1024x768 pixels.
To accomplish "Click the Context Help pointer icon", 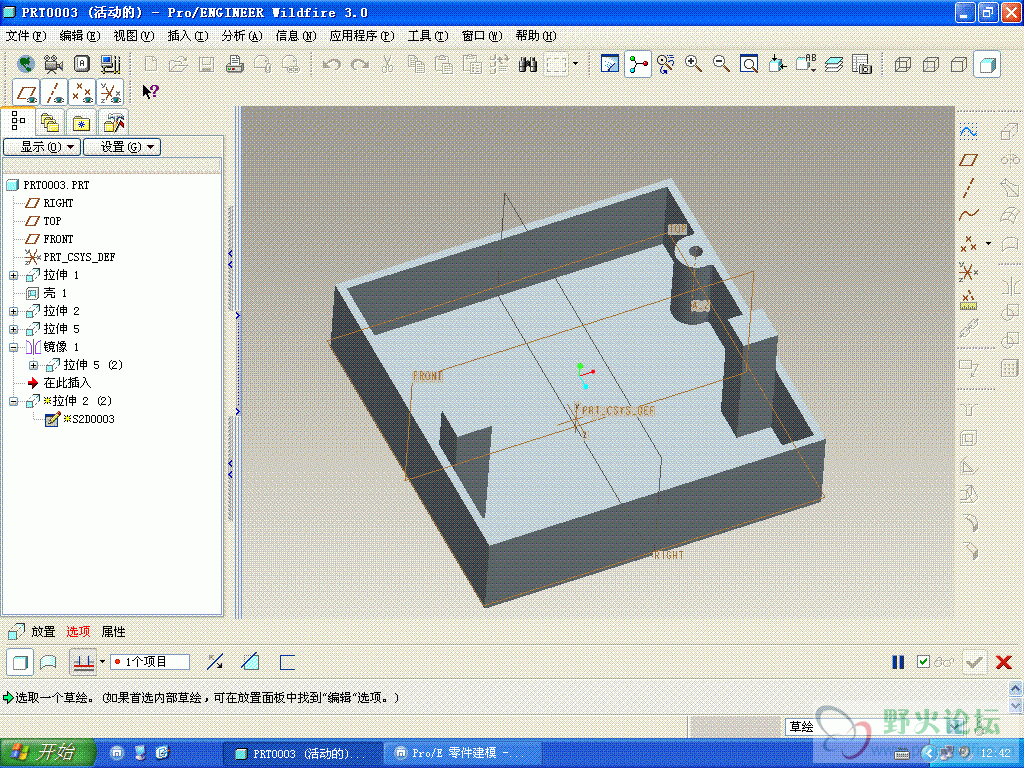I will click(x=150, y=92).
